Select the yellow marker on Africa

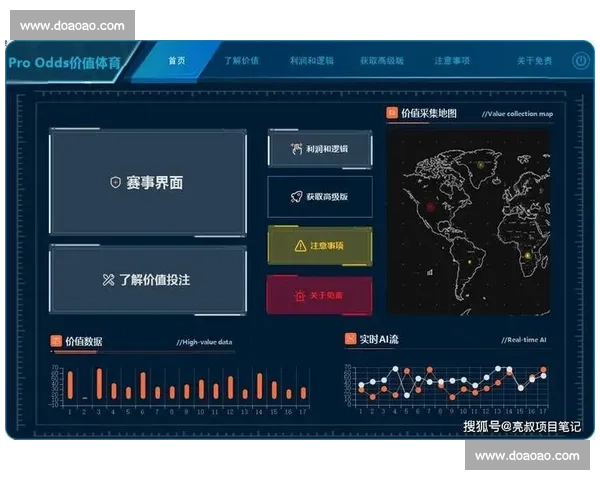[x=528, y=256]
